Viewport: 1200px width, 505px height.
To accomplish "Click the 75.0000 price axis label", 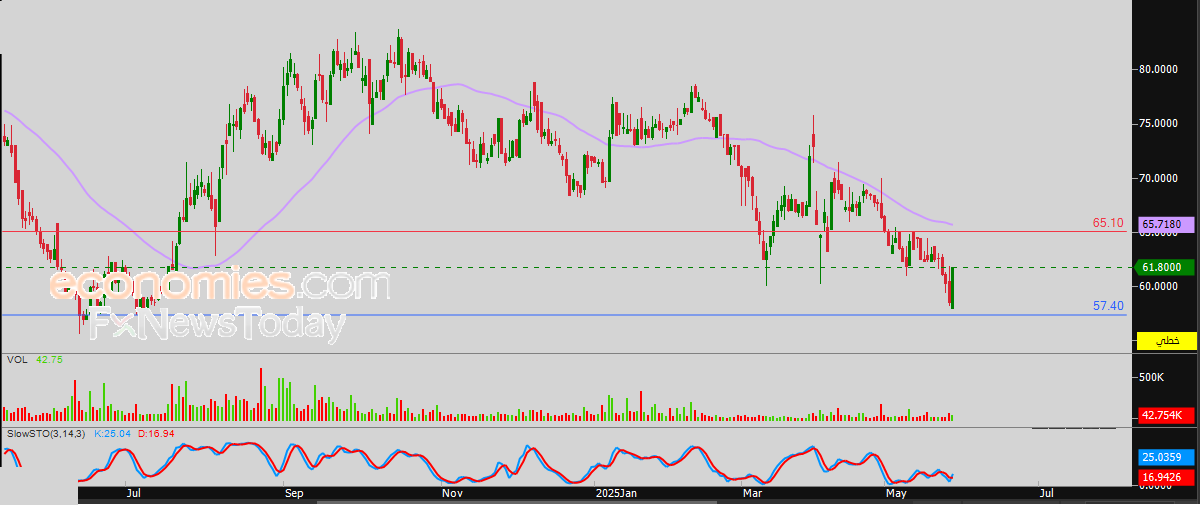I will pyautogui.click(x=1160, y=124).
